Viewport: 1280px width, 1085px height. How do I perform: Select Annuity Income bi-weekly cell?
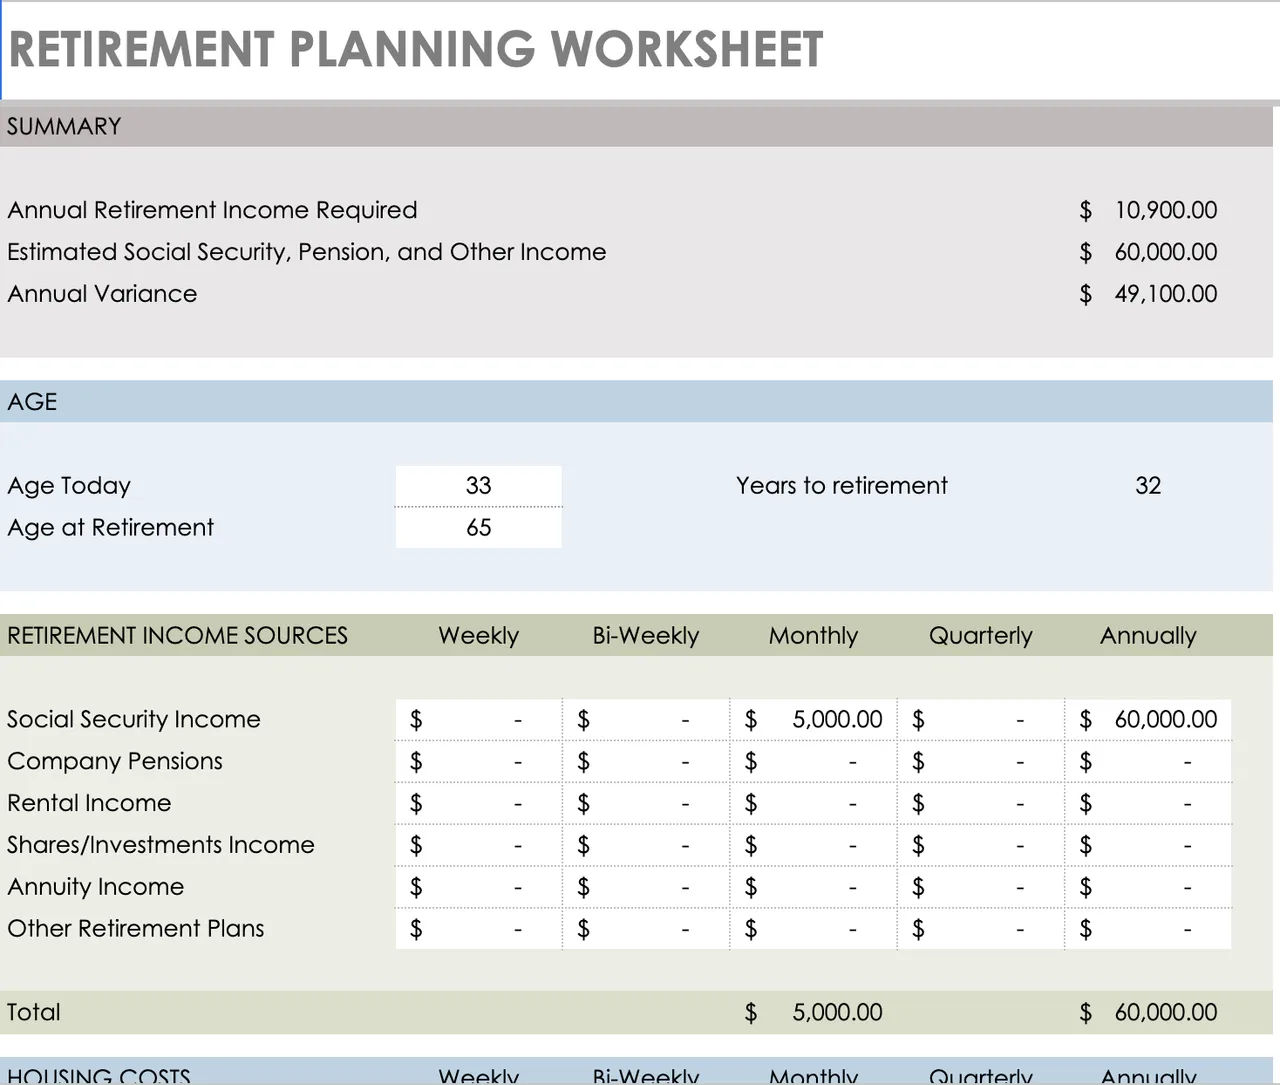coord(646,888)
